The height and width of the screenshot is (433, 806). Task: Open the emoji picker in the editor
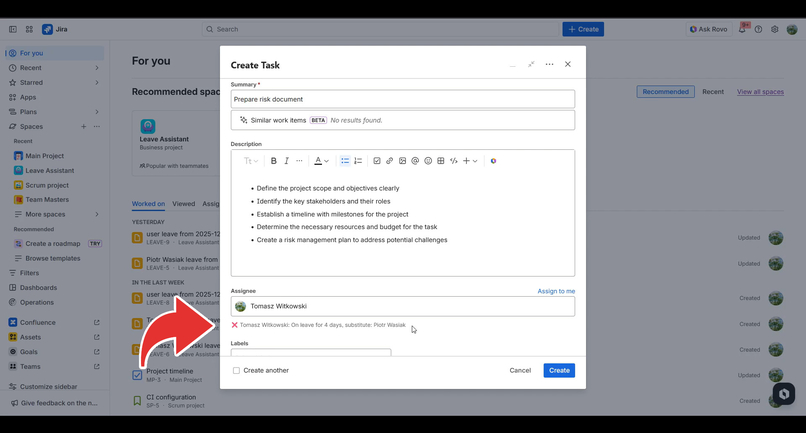pos(428,161)
